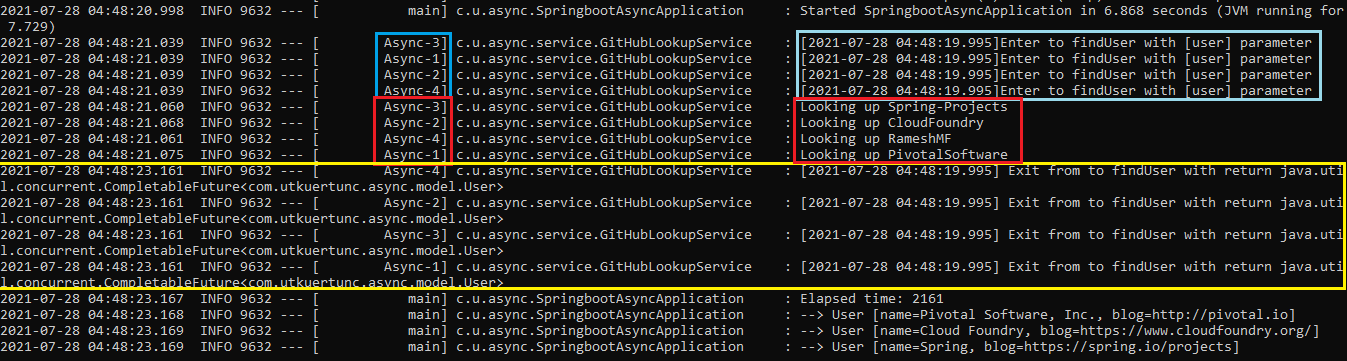Select timestamp 04:48:23.167 on Elapsed time row

[x=137, y=299]
